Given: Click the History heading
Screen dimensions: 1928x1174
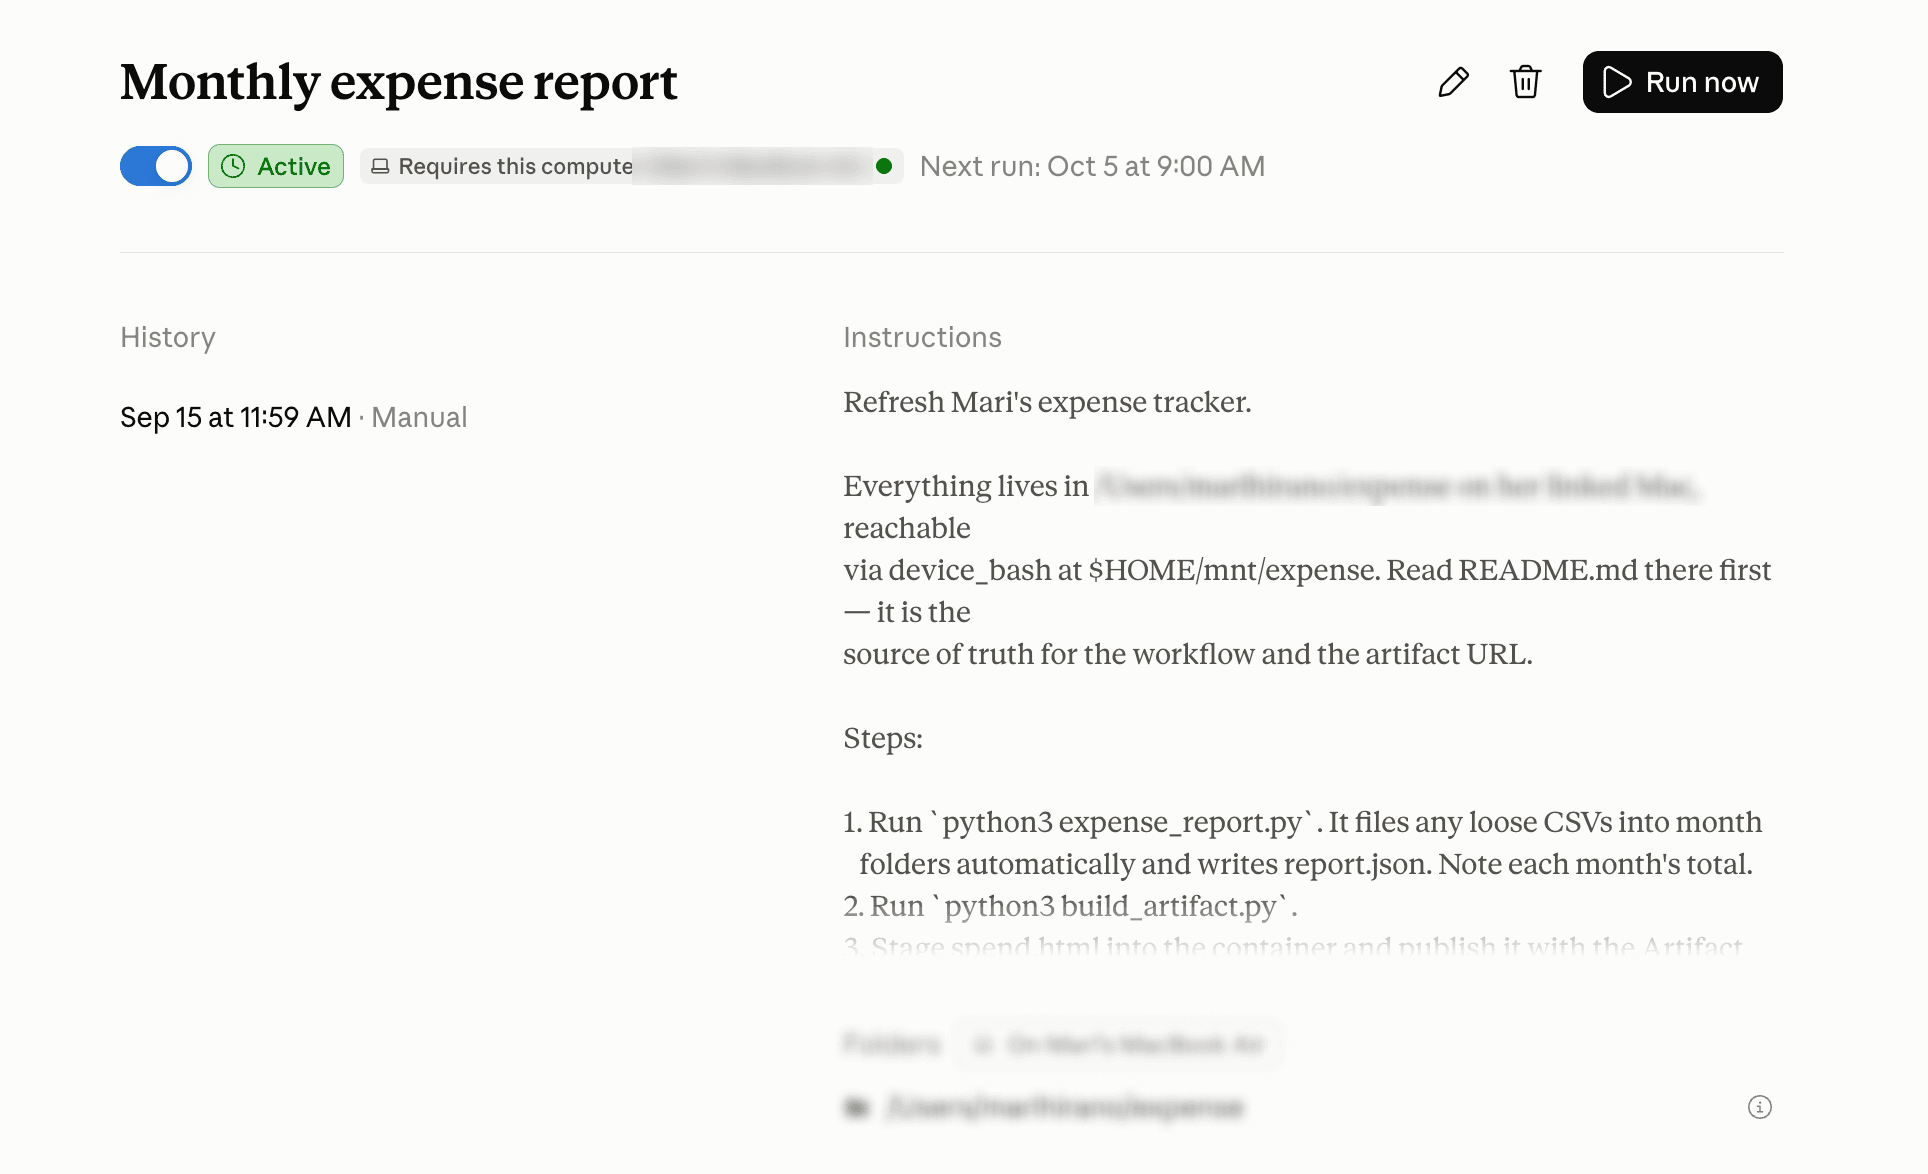Looking at the screenshot, I should (168, 337).
